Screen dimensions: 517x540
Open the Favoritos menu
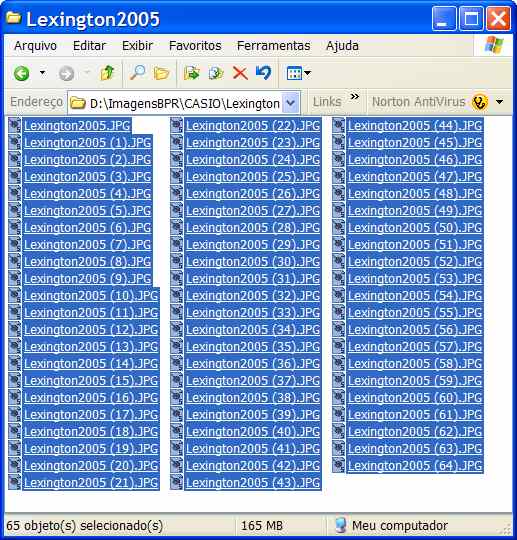click(x=195, y=46)
